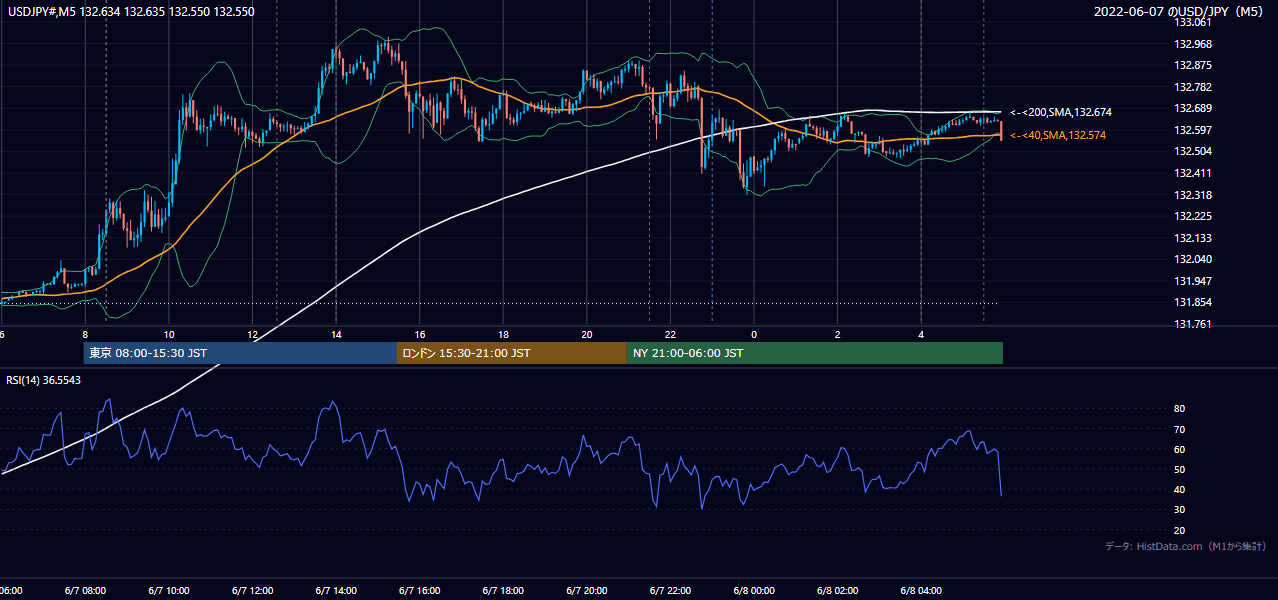
Task: Click price axis label 131.947
Action: 1192,281
